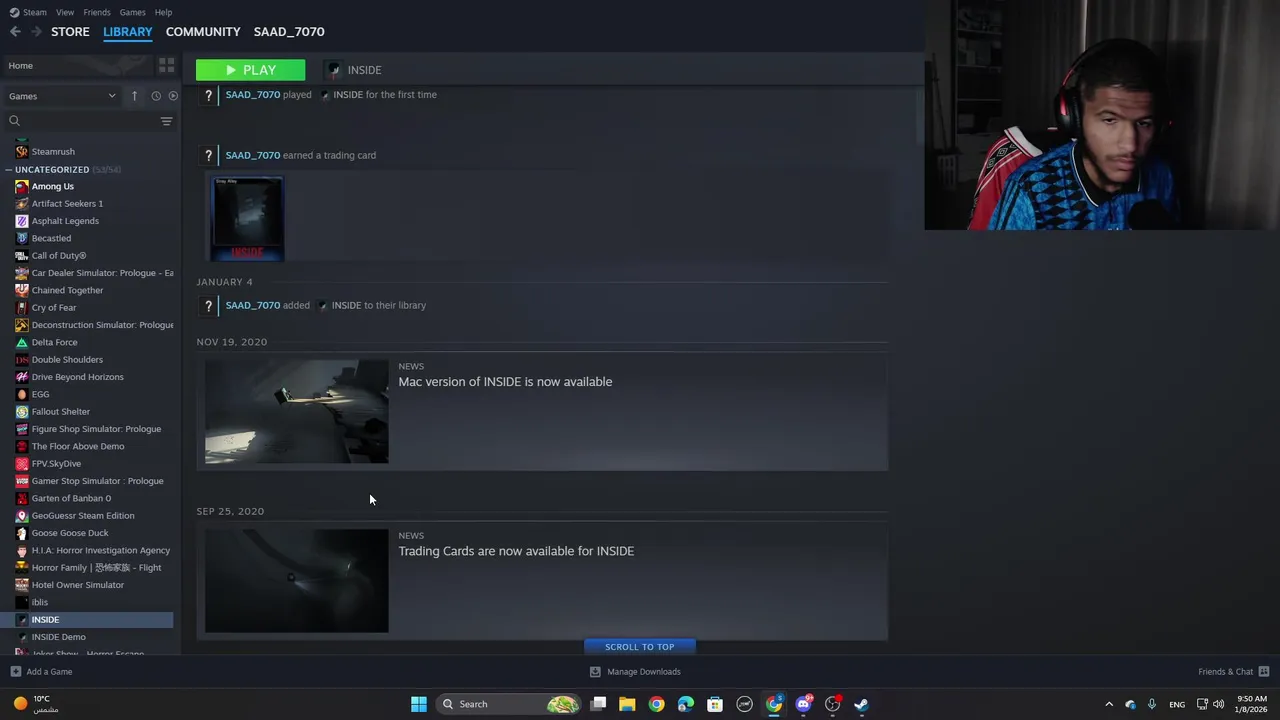Click Add a Game

pyautogui.click(x=41, y=672)
